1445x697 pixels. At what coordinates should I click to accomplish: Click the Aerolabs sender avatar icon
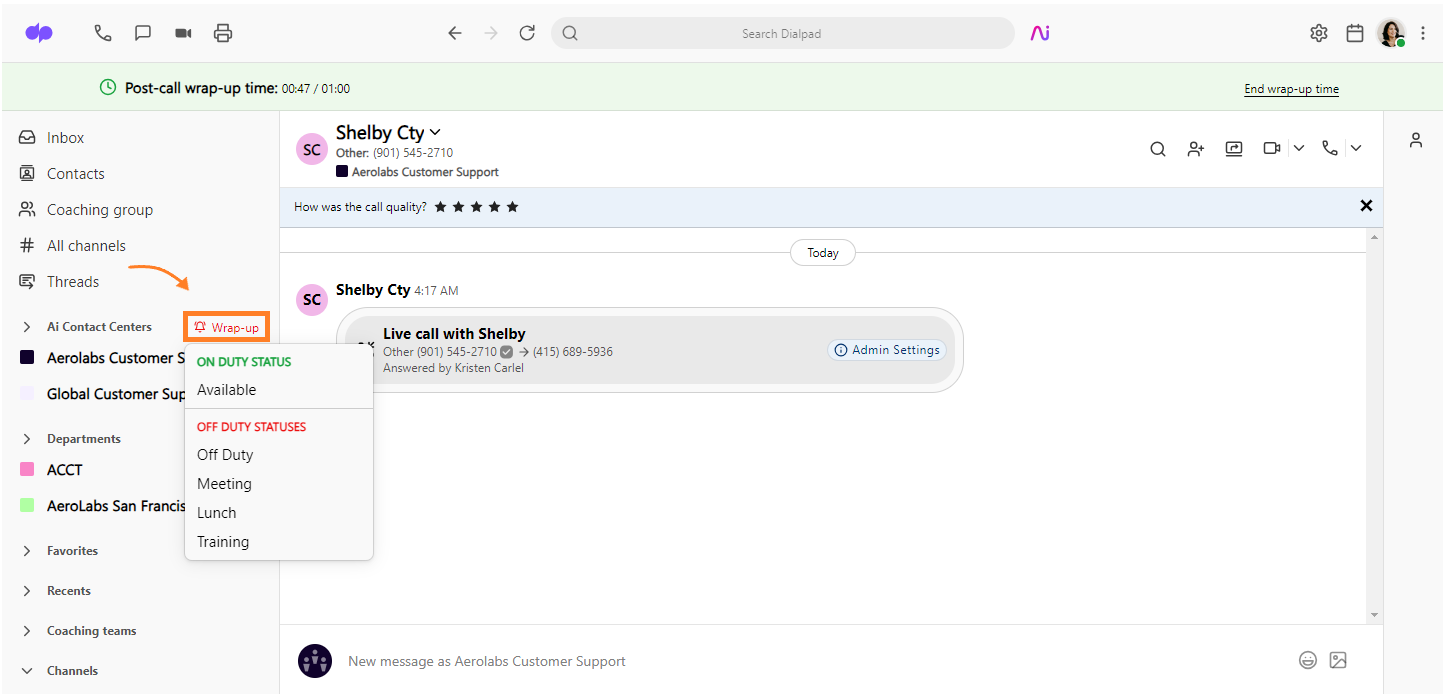[315, 661]
